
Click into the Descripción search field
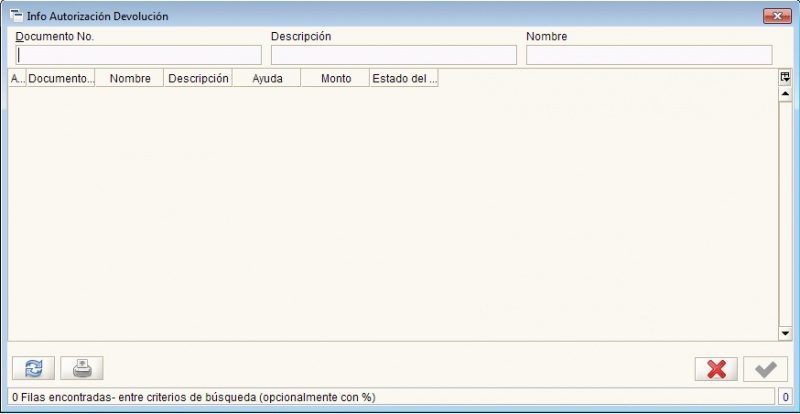pos(394,55)
